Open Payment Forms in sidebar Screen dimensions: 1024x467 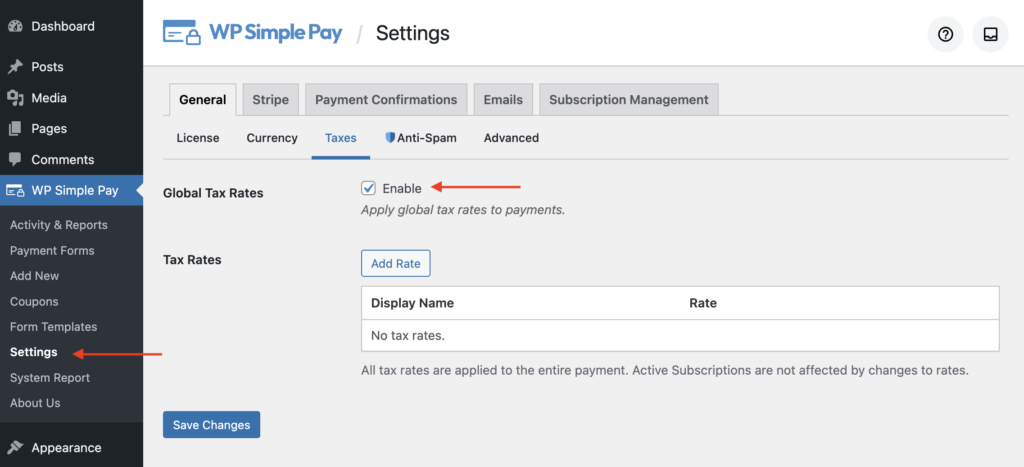pos(52,251)
